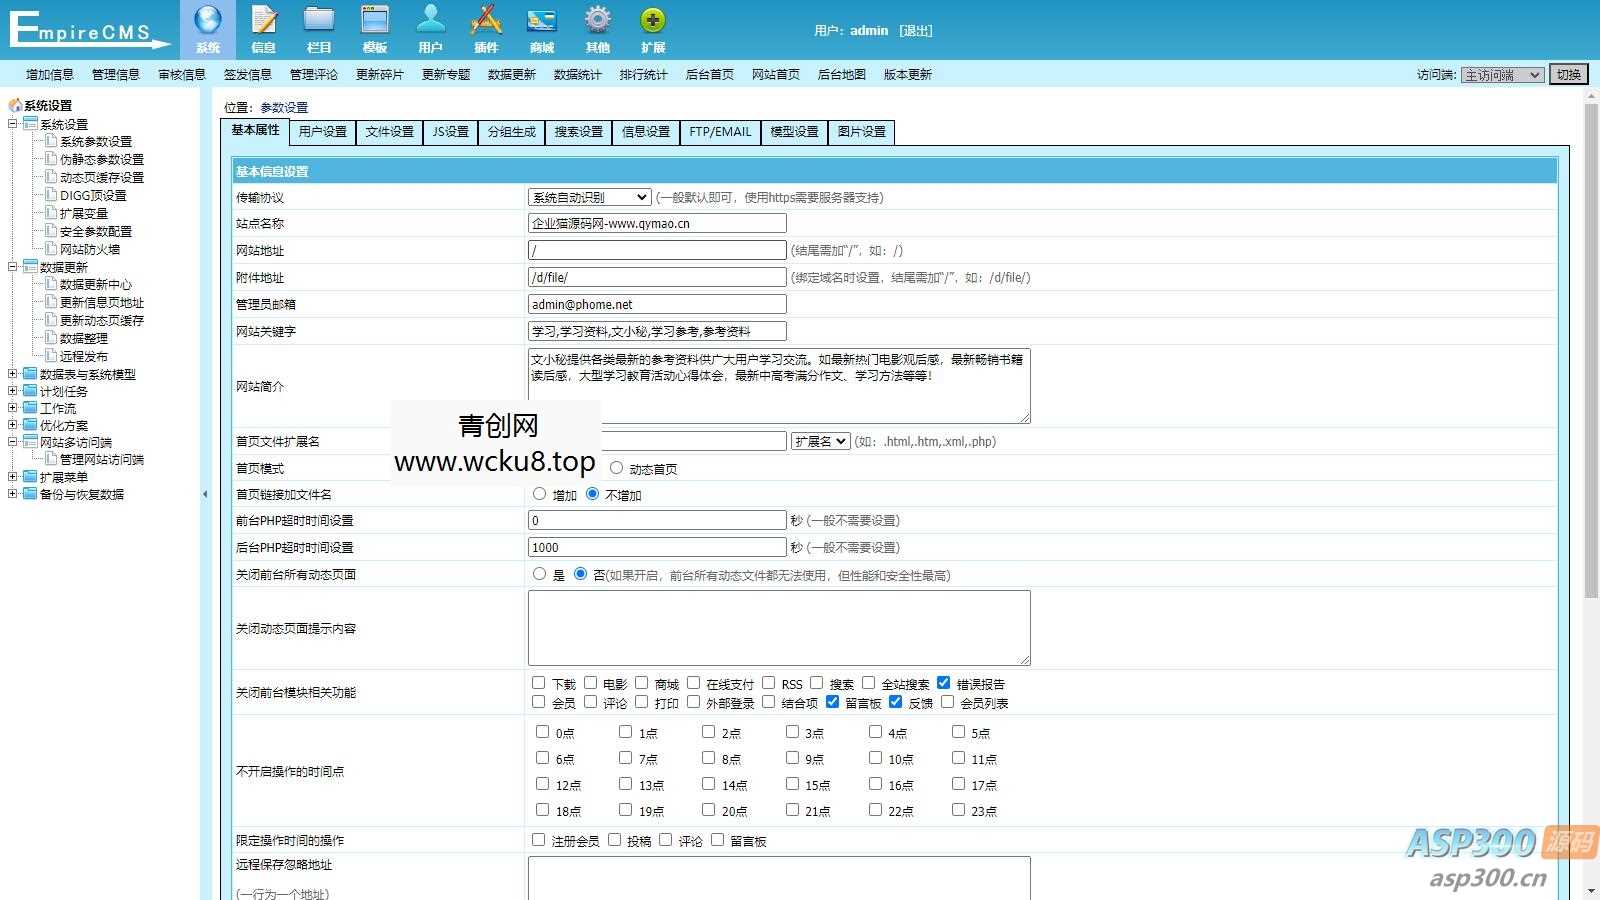Screen dimensions: 1600x900
Task: Open the 扩展 (Extension) module icon
Action: 653,28
